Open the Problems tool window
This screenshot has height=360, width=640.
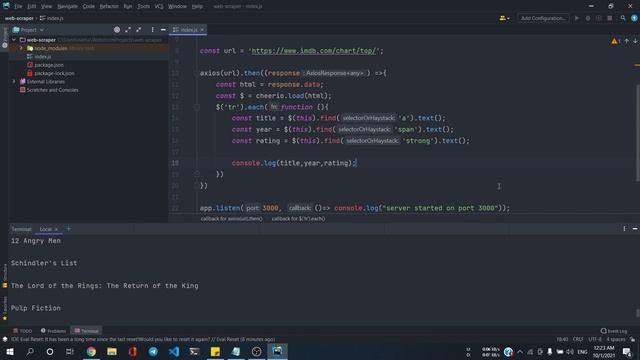pyautogui.click(x=53, y=331)
